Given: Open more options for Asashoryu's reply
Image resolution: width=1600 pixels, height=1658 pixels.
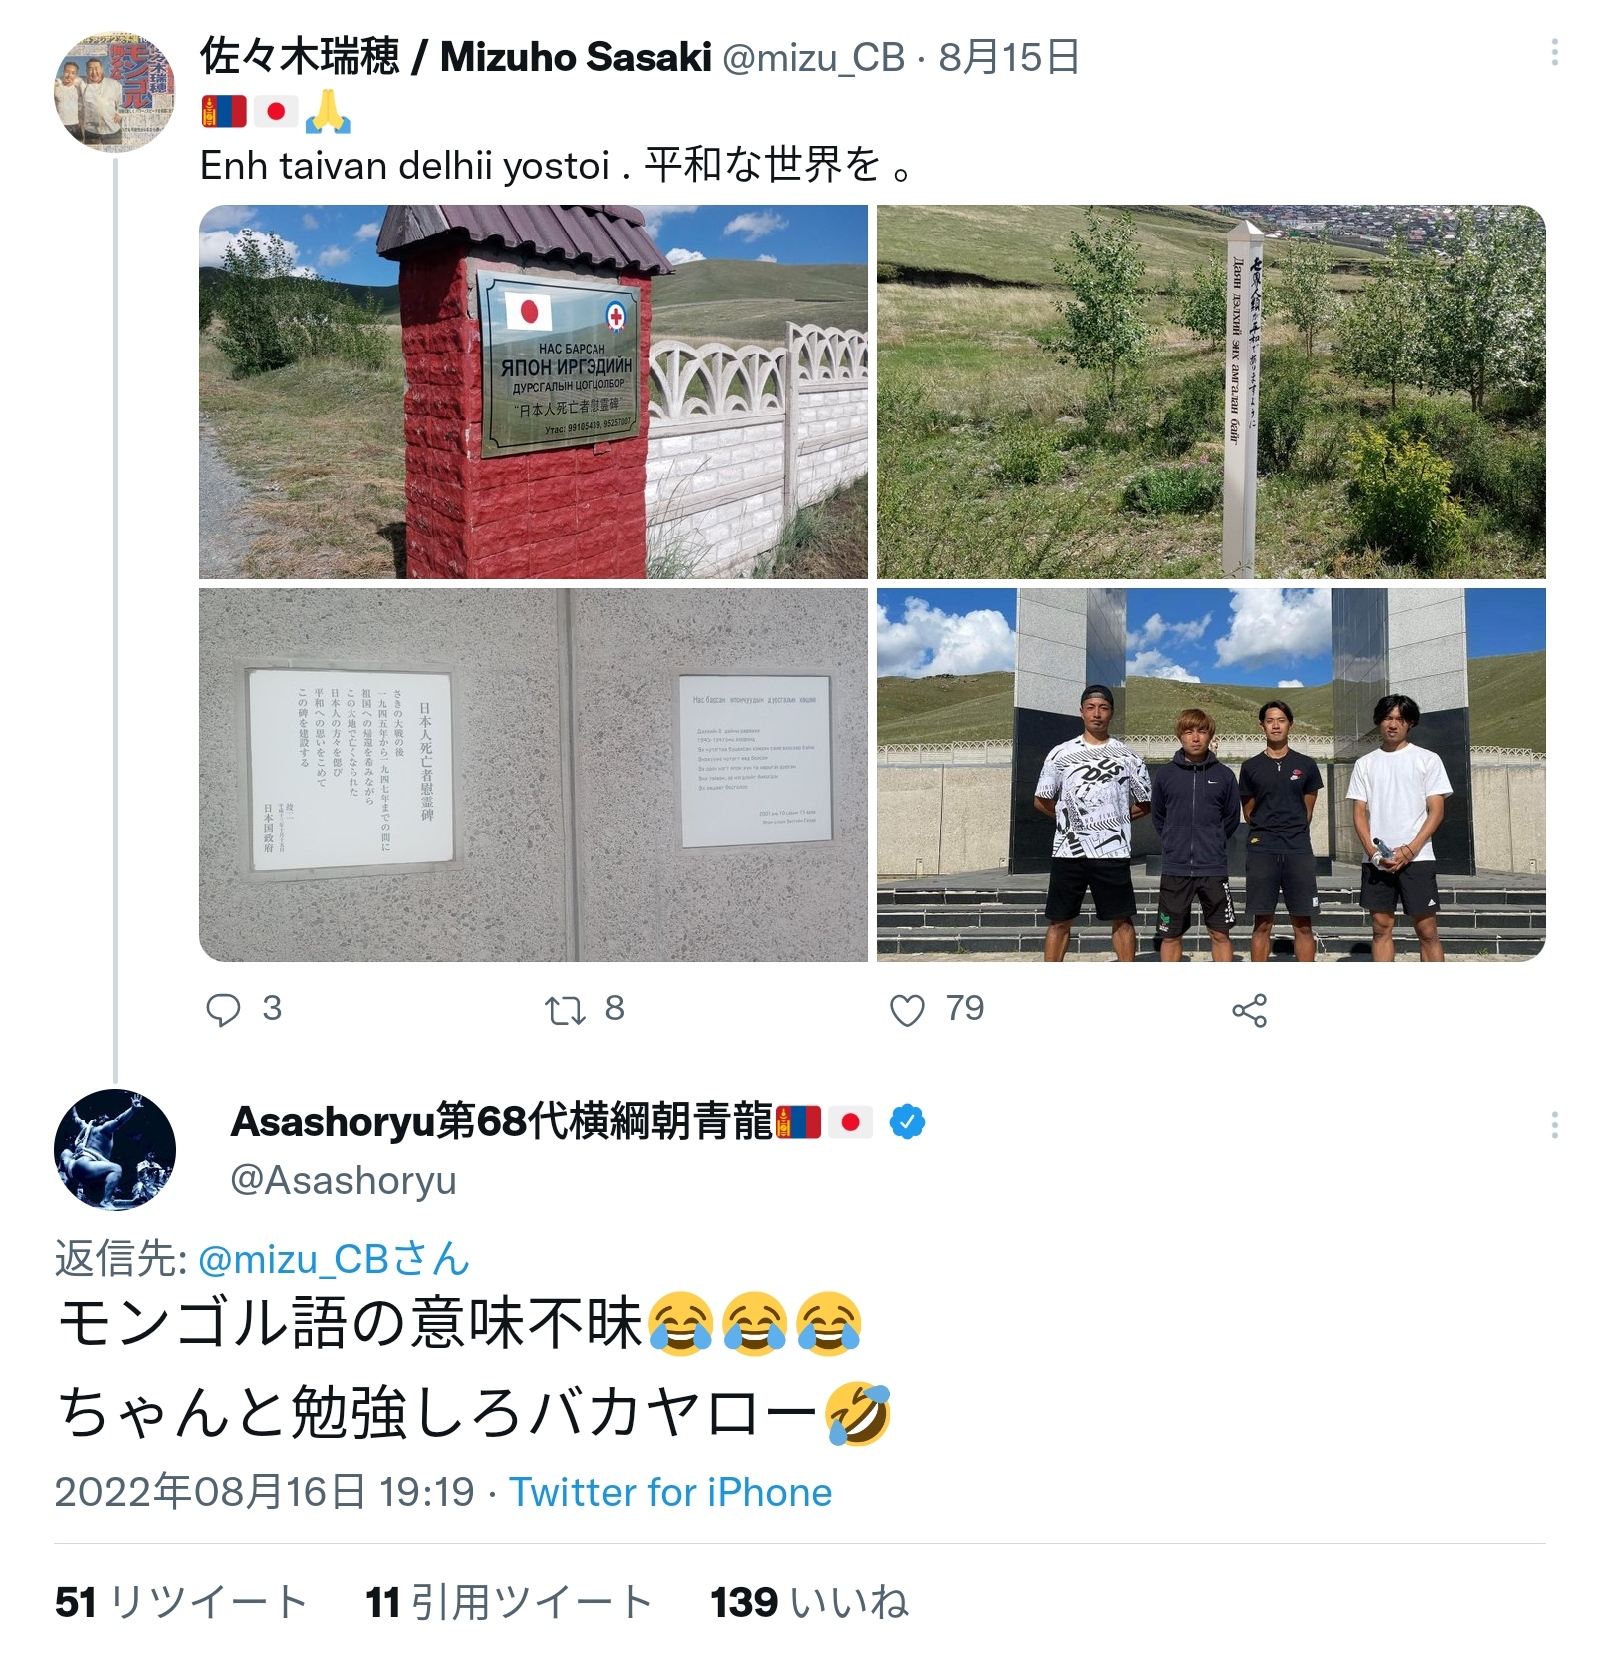Looking at the screenshot, I should 1554,1125.
